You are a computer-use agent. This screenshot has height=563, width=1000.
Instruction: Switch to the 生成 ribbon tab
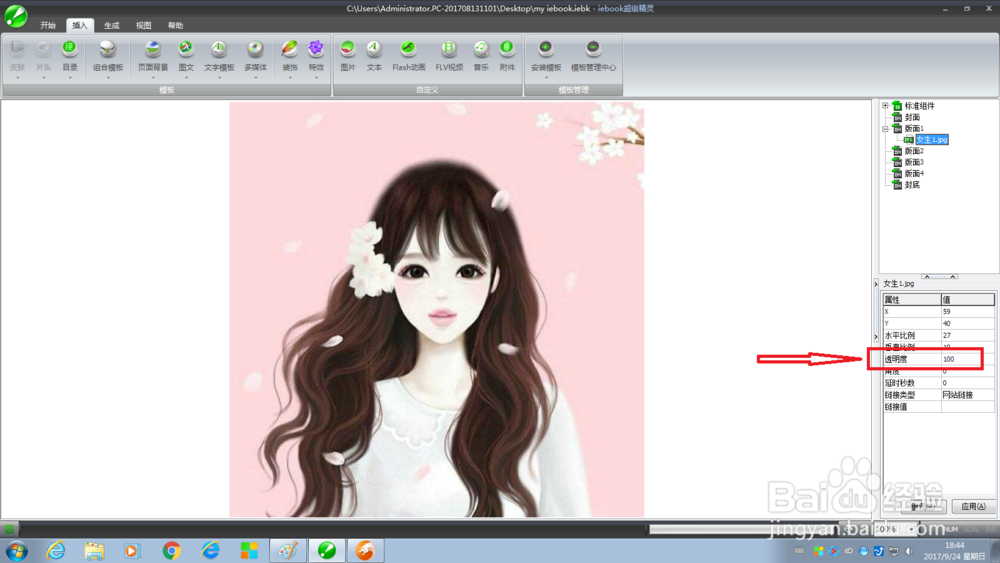pyautogui.click(x=112, y=26)
